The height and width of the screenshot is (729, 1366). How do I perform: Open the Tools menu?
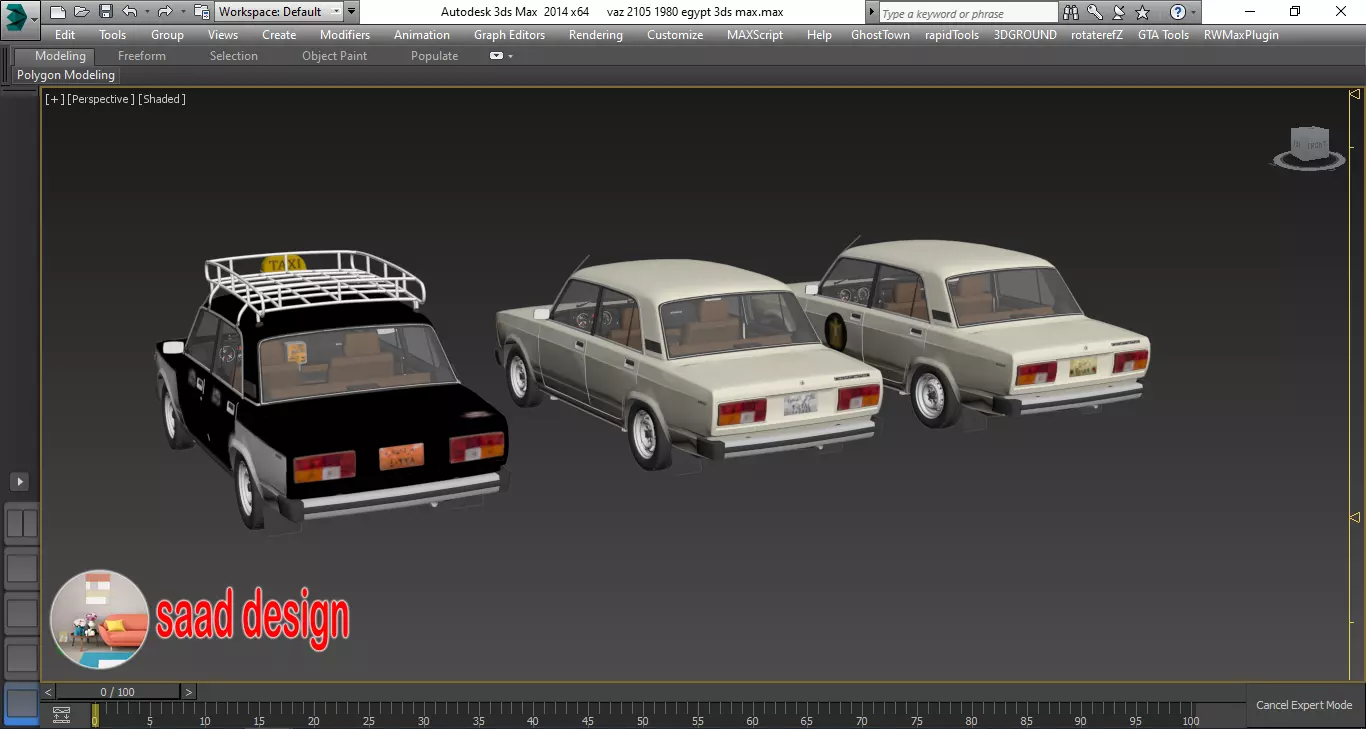tap(113, 34)
